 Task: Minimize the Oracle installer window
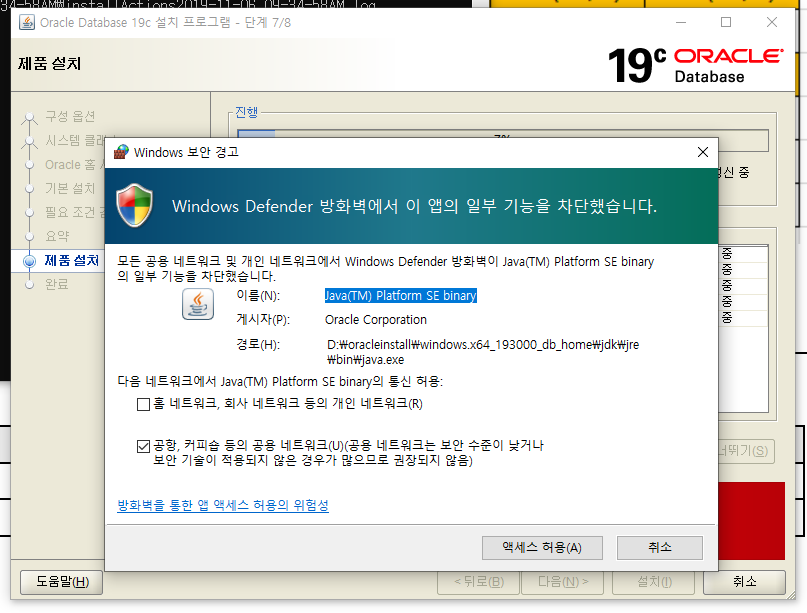681,22
